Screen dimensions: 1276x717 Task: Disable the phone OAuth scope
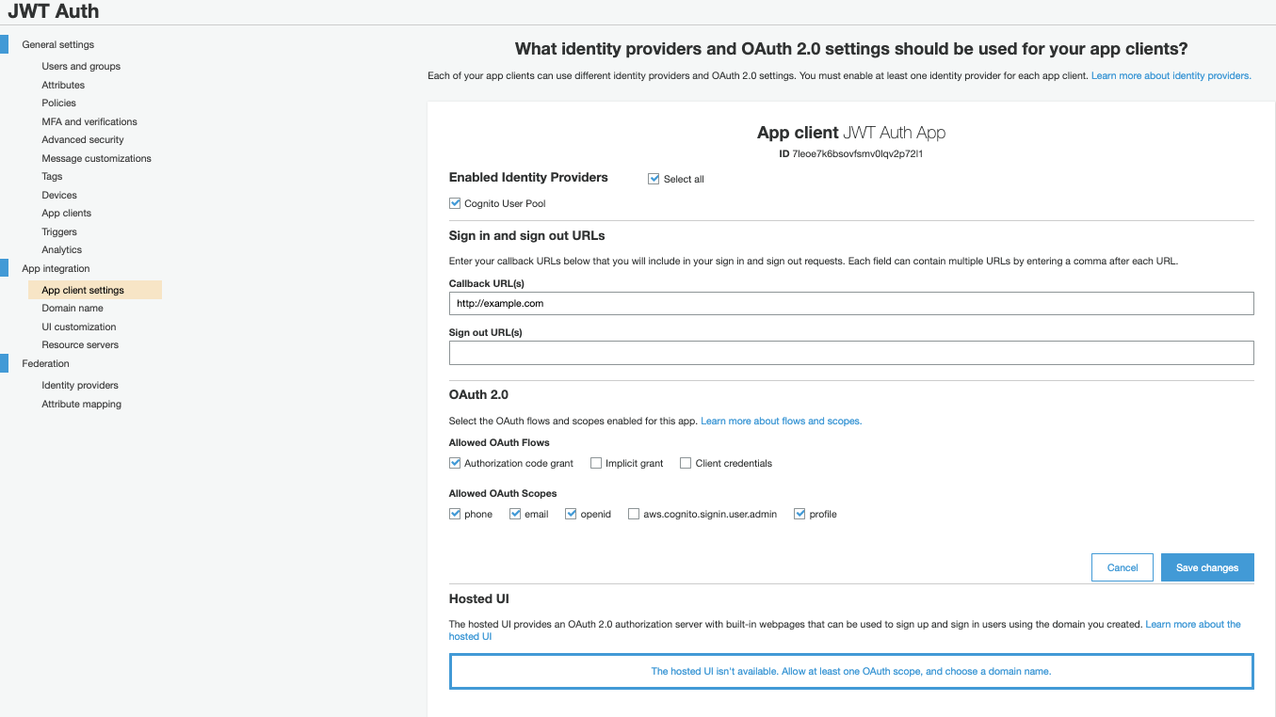point(455,513)
